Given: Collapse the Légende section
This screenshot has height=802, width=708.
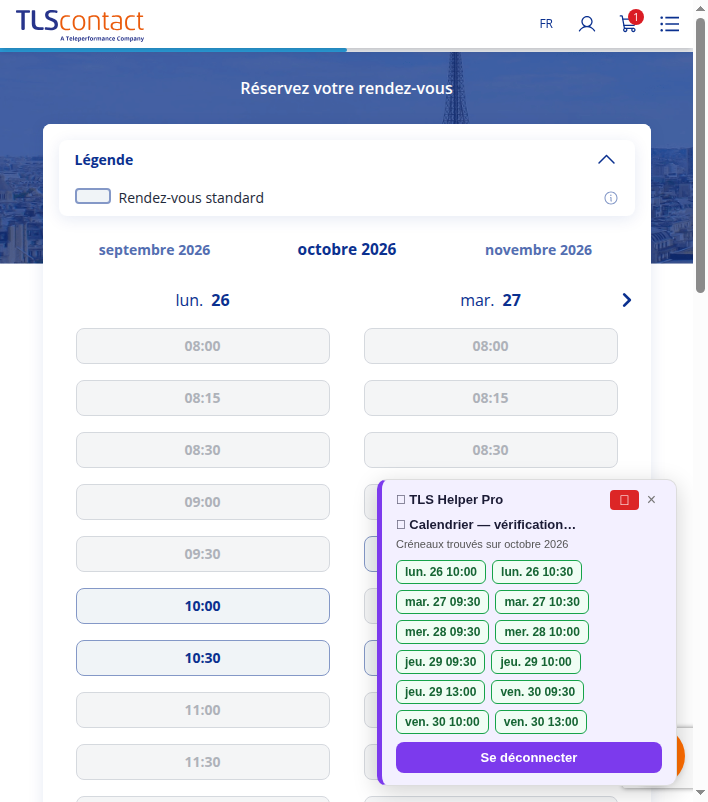Looking at the screenshot, I should (x=606, y=160).
